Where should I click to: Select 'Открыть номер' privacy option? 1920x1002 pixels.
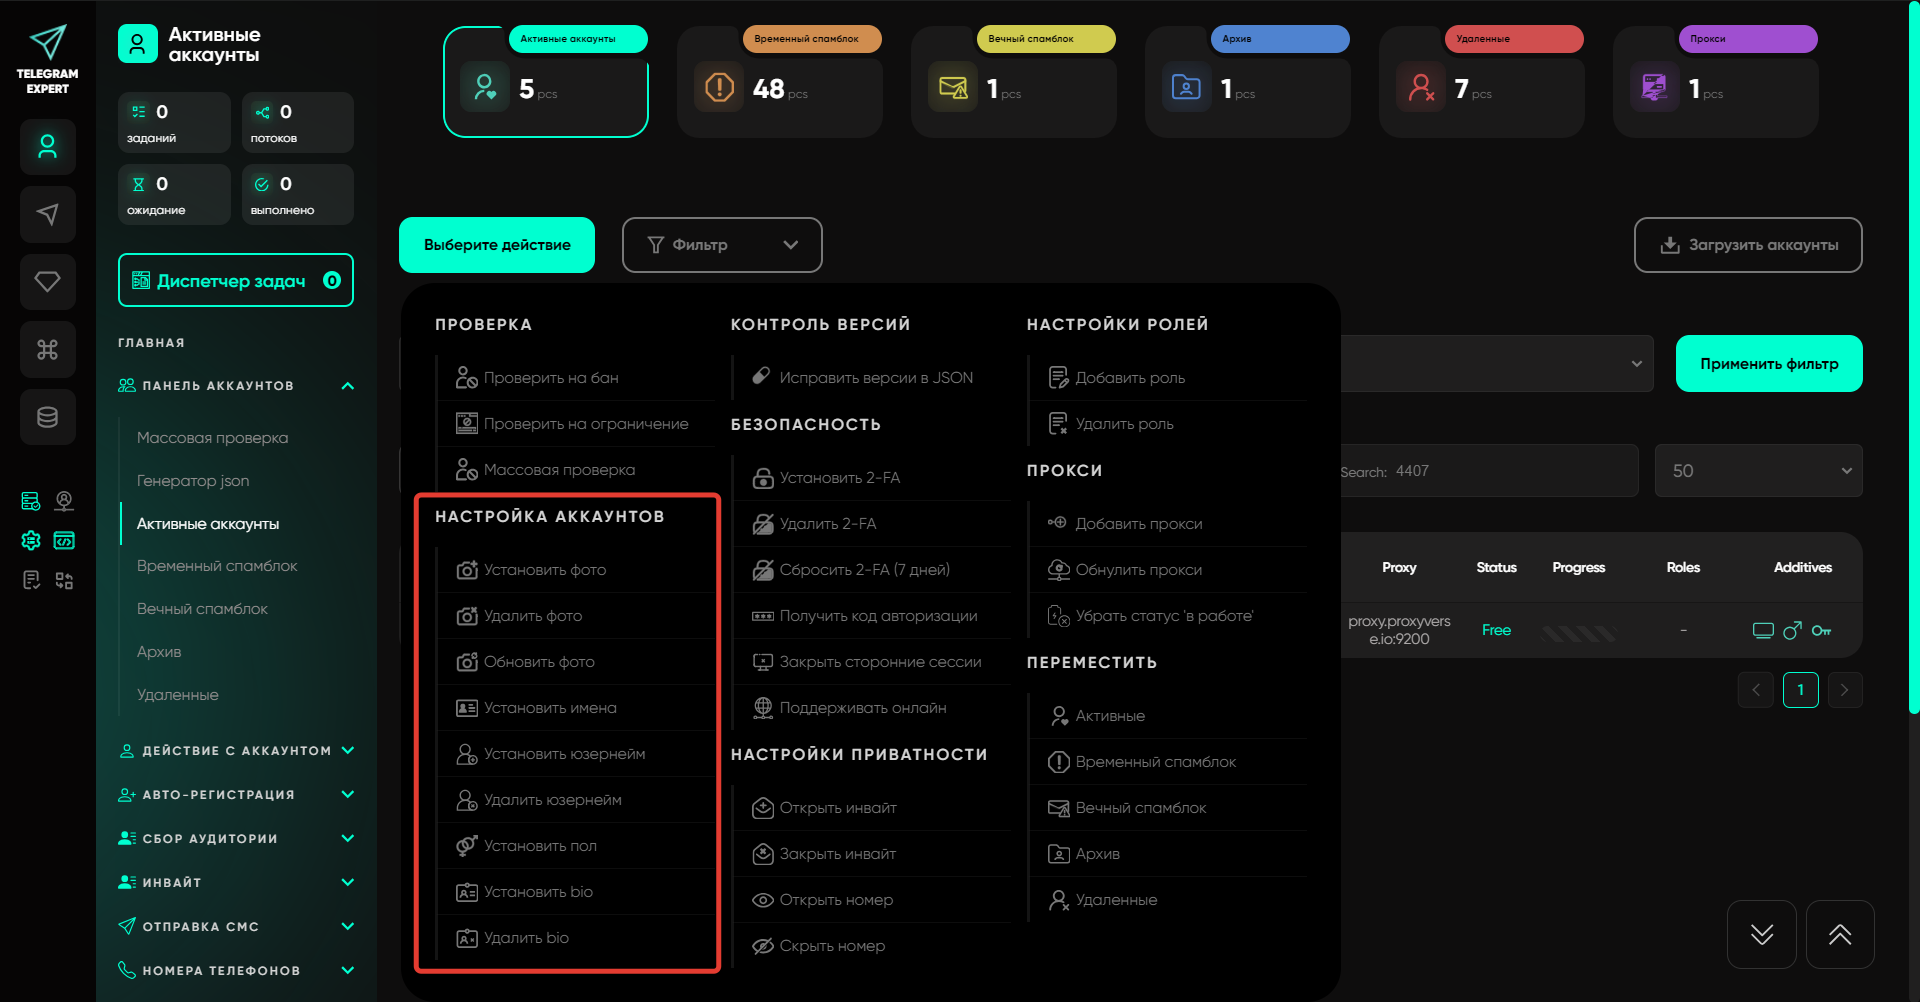pyautogui.click(x=835, y=900)
